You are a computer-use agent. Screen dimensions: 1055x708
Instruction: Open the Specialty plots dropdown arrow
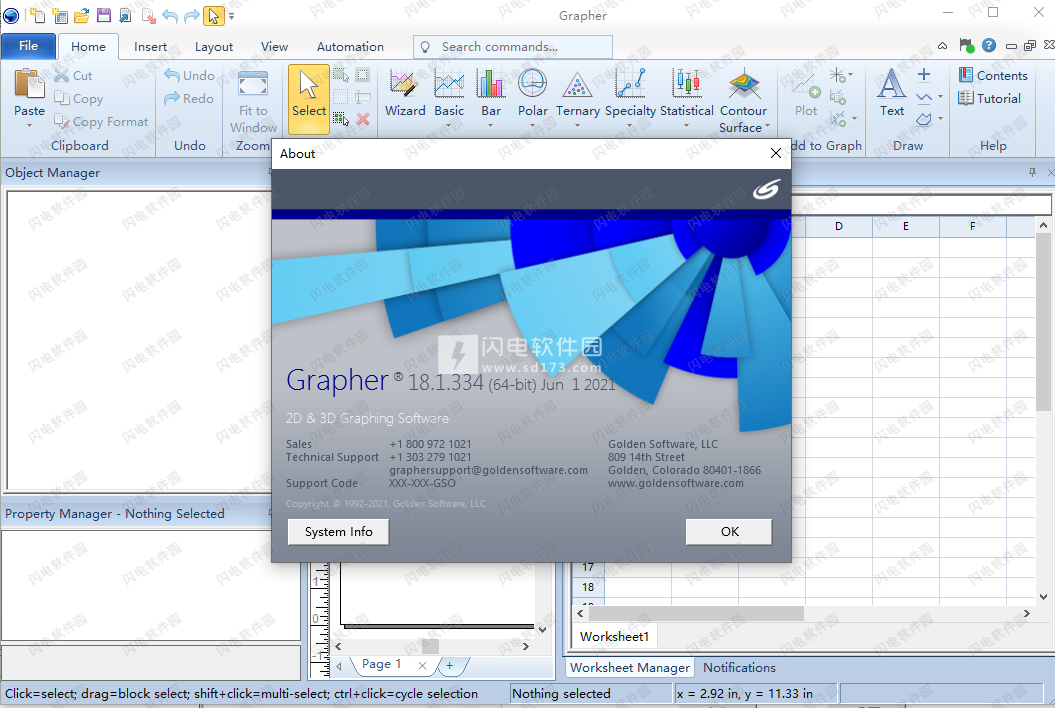coord(630,125)
